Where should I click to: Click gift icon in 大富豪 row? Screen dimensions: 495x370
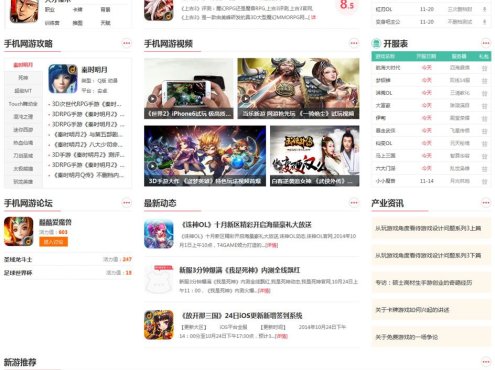484,106
